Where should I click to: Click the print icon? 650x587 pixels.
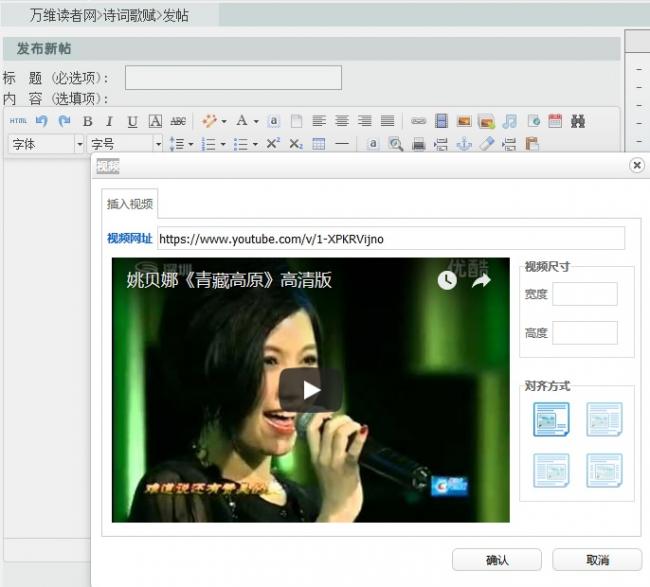point(419,145)
